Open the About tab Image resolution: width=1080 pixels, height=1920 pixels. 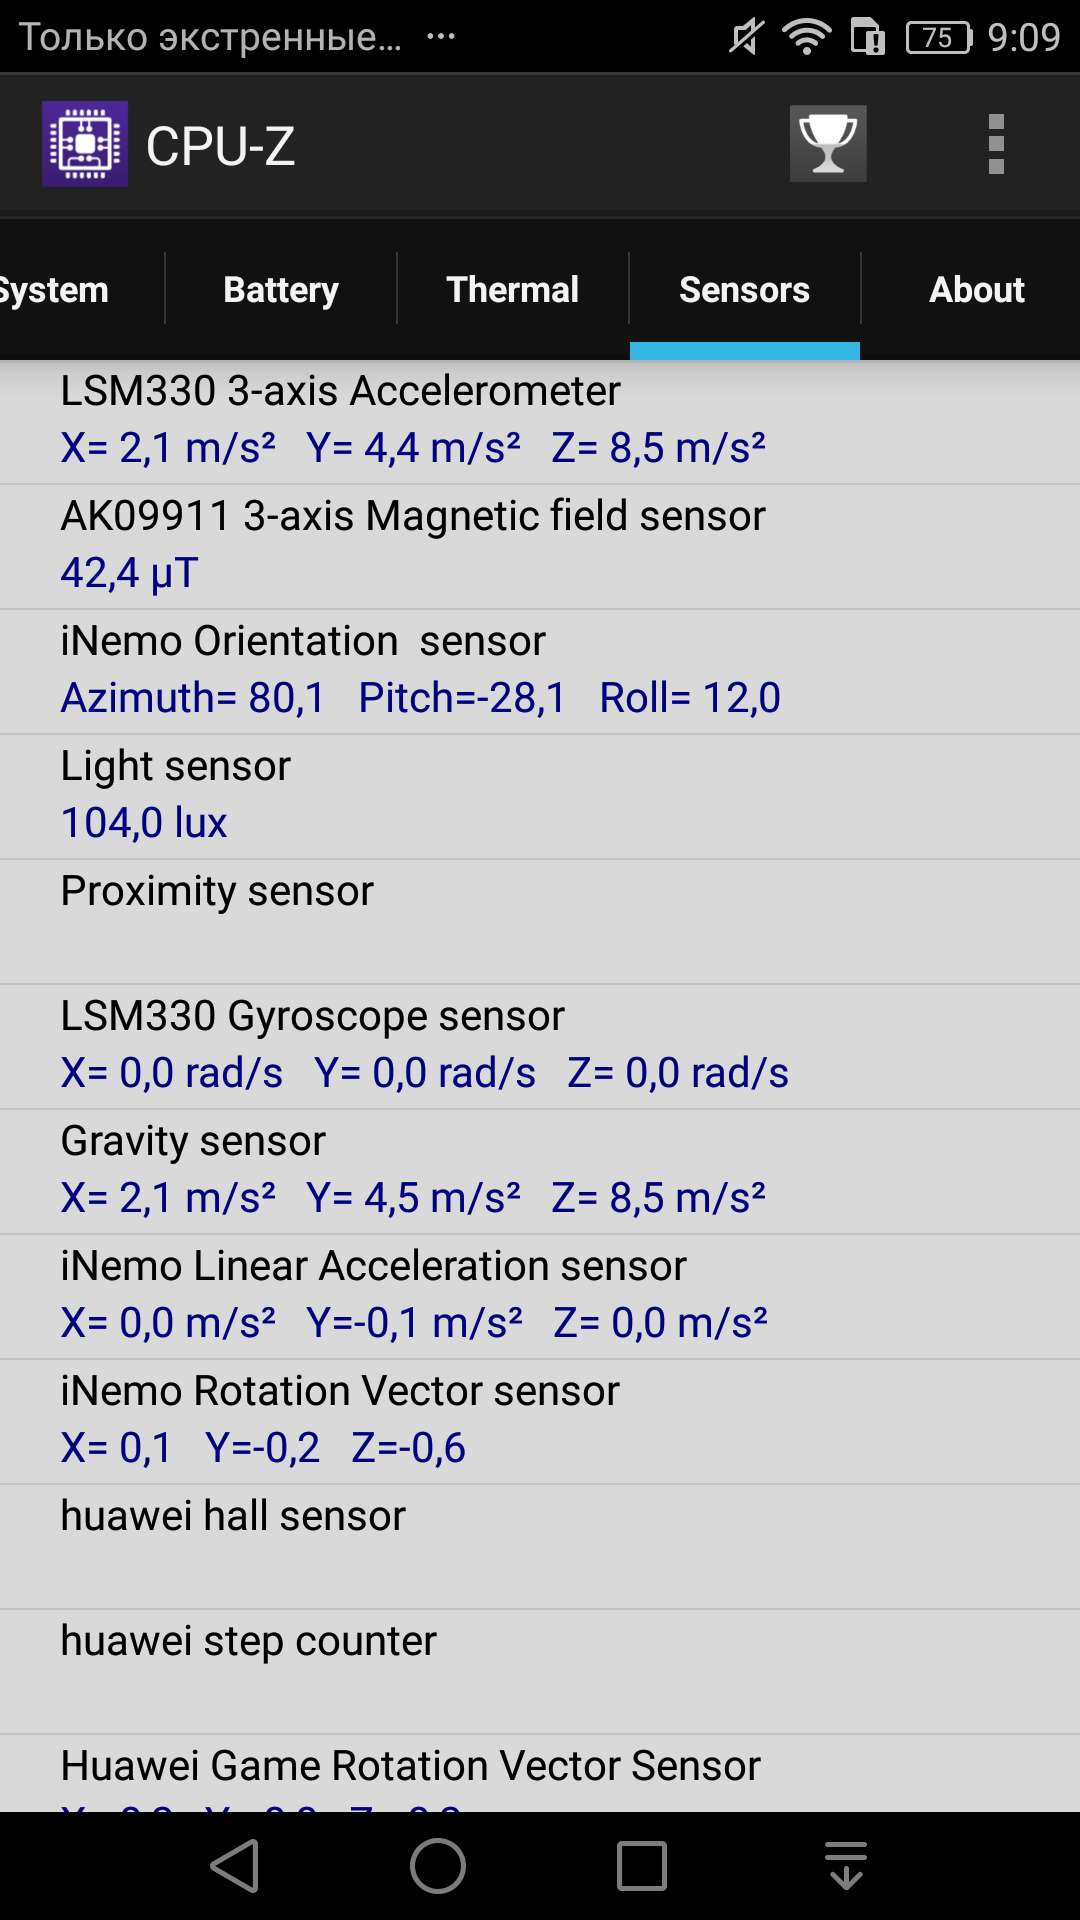click(x=977, y=290)
